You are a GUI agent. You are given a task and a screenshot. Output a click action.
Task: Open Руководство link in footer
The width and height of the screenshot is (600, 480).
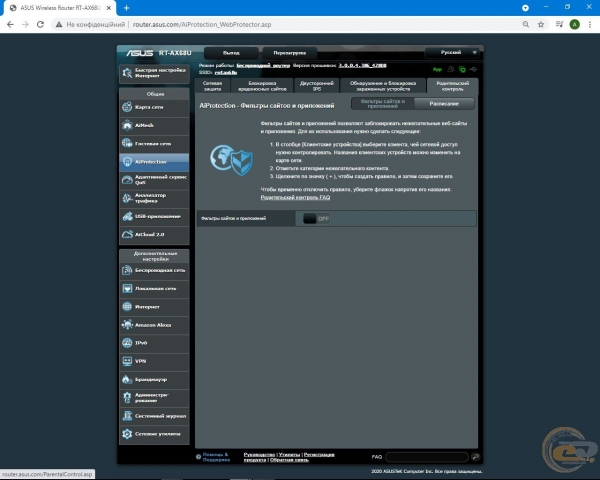259,454
